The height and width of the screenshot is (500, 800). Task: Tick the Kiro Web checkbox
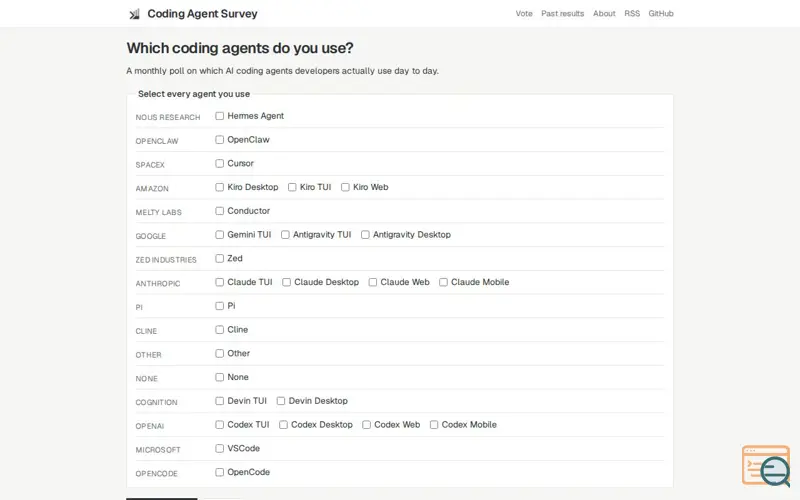click(x=345, y=187)
